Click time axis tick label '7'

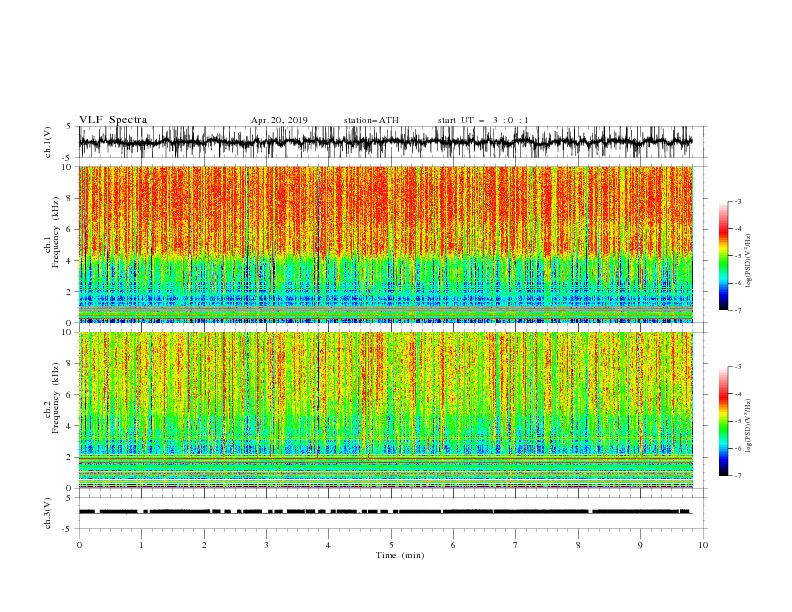click(x=516, y=545)
